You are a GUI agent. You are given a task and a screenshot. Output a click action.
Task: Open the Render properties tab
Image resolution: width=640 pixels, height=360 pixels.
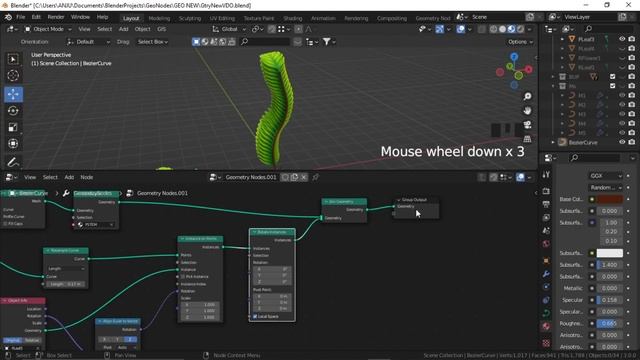(546, 191)
